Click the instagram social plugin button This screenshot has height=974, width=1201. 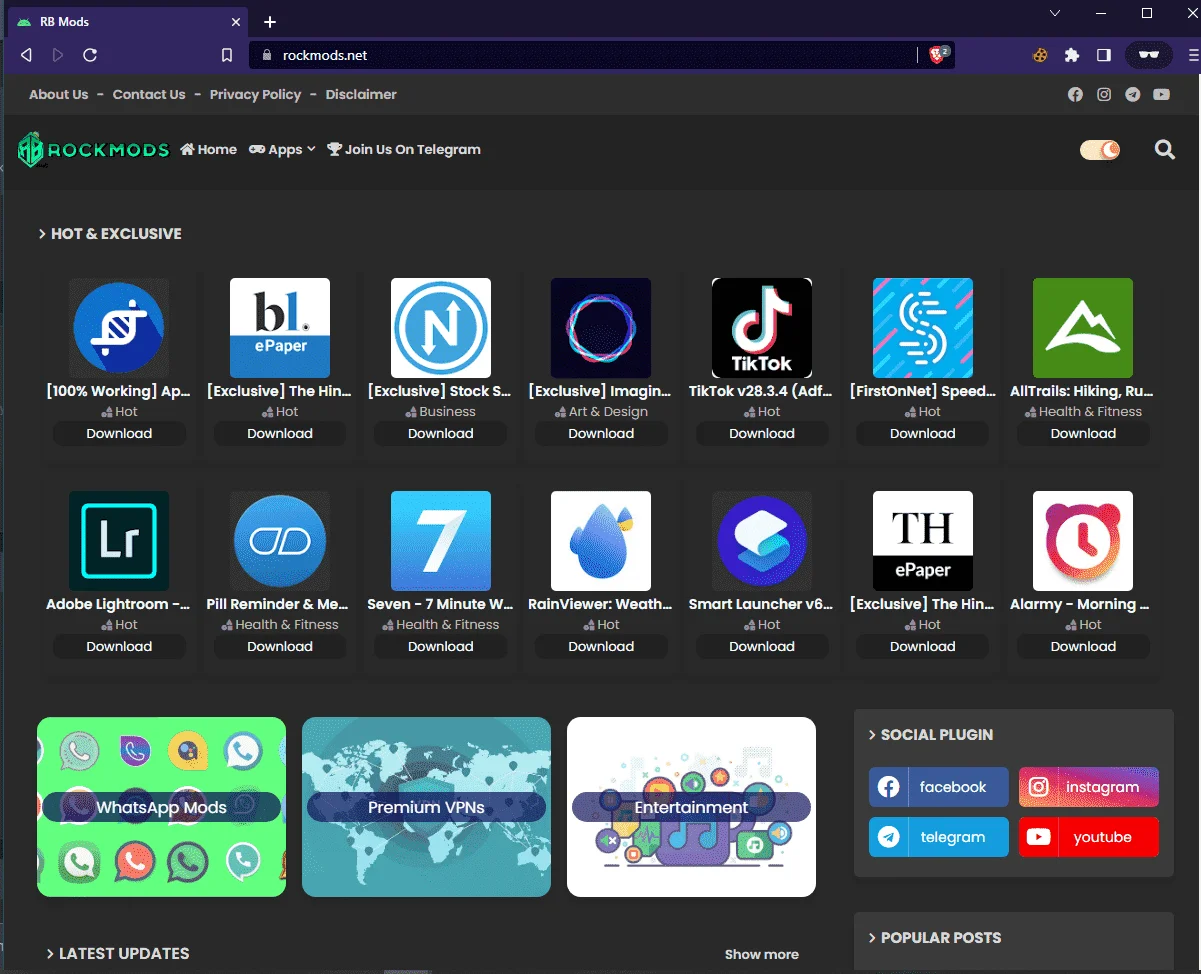[x=1089, y=787]
